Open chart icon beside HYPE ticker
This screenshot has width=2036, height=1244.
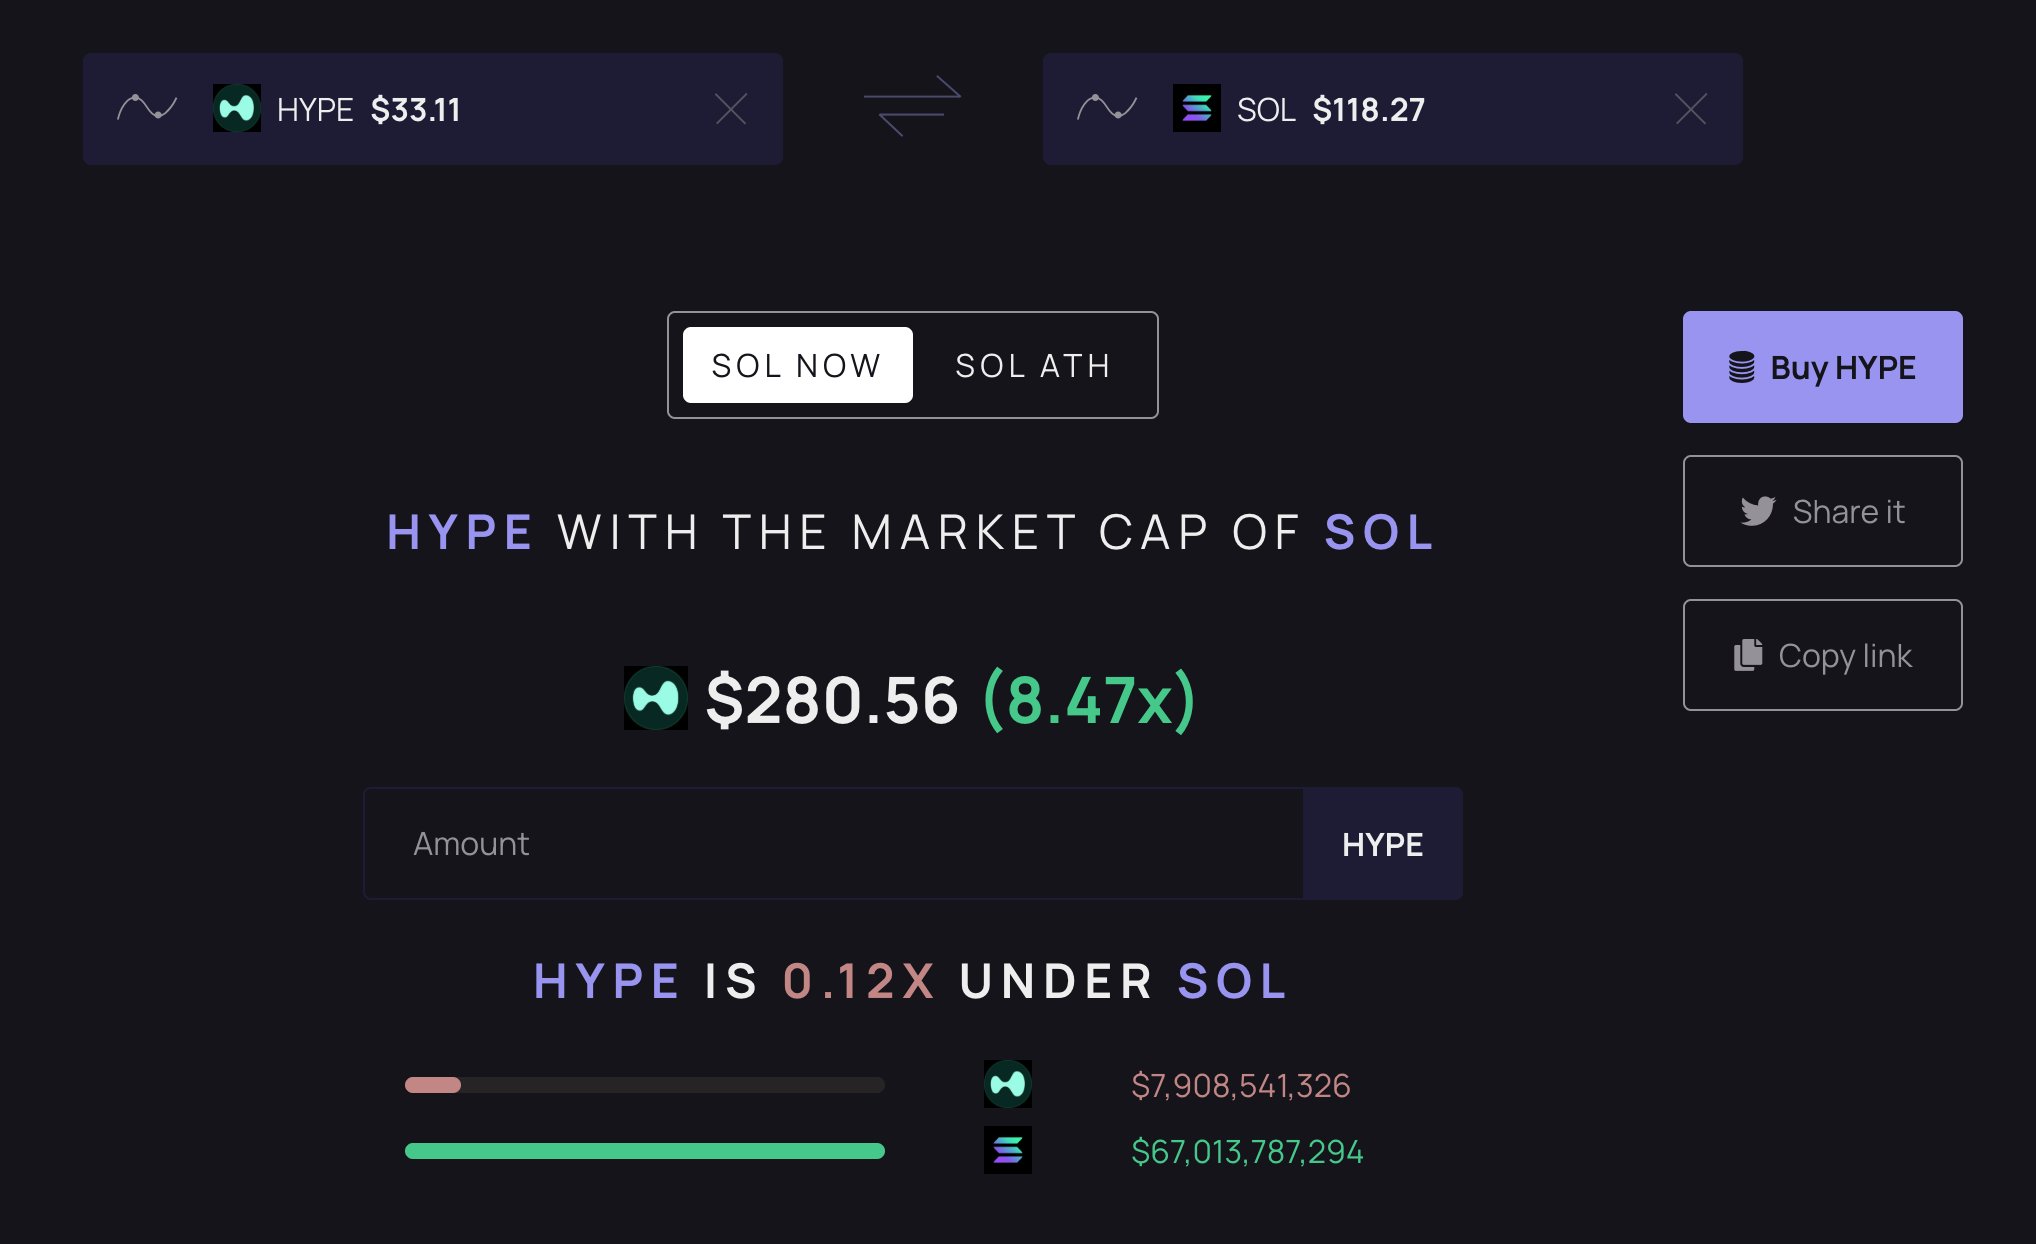[147, 108]
